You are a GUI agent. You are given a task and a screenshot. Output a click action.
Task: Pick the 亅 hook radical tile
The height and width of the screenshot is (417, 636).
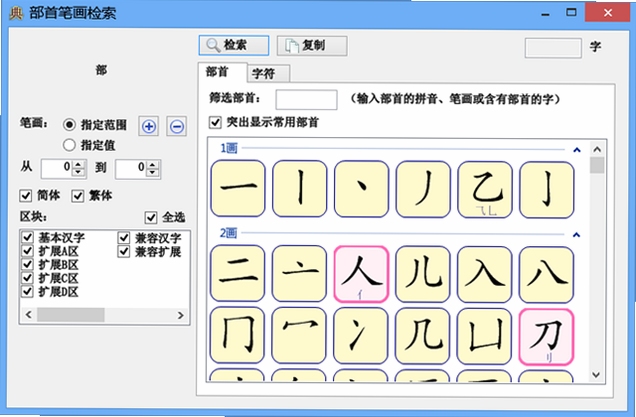[x=547, y=189]
